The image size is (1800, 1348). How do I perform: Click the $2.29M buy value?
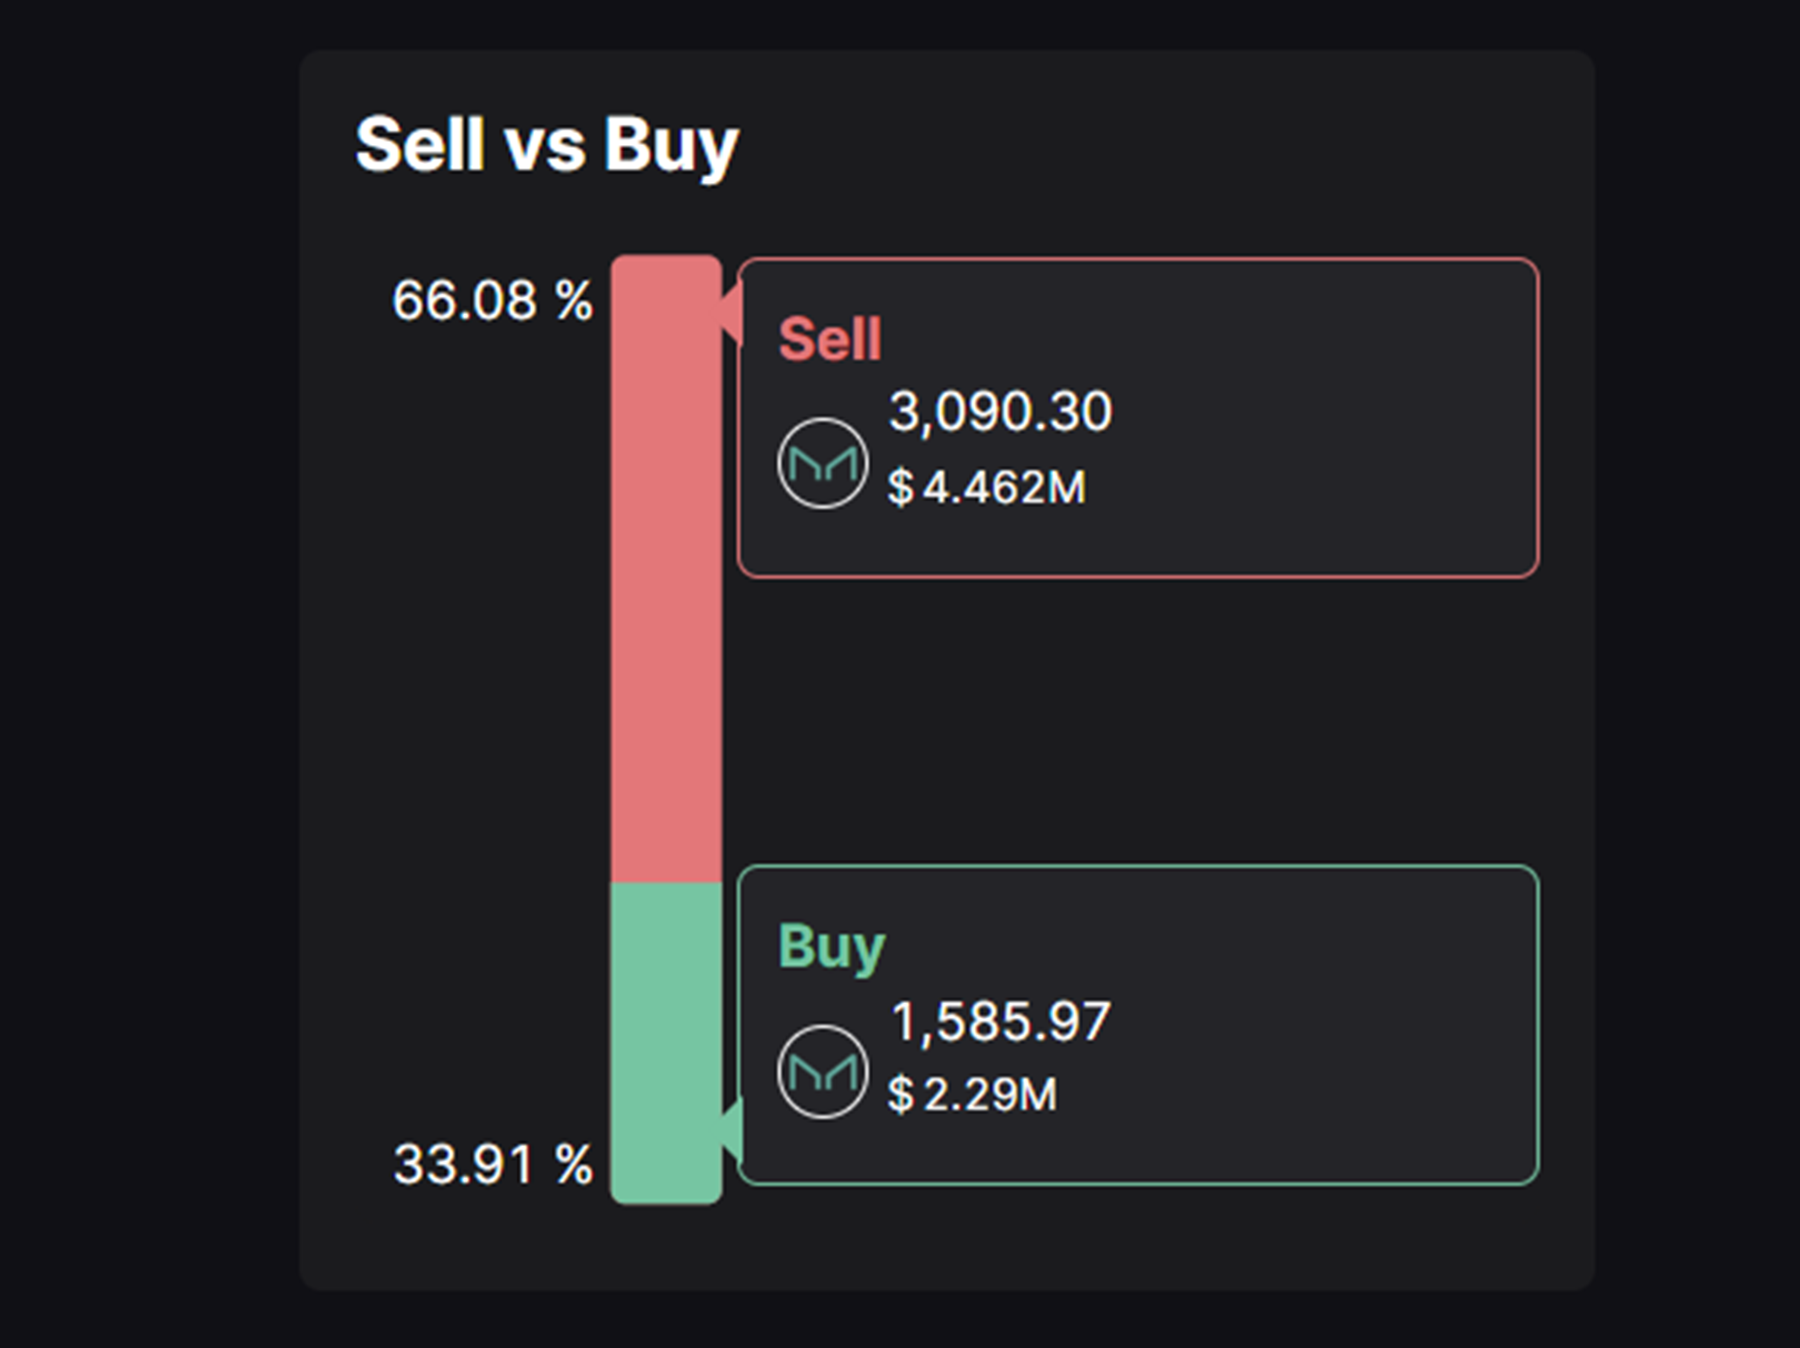click(x=972, y=1094)
